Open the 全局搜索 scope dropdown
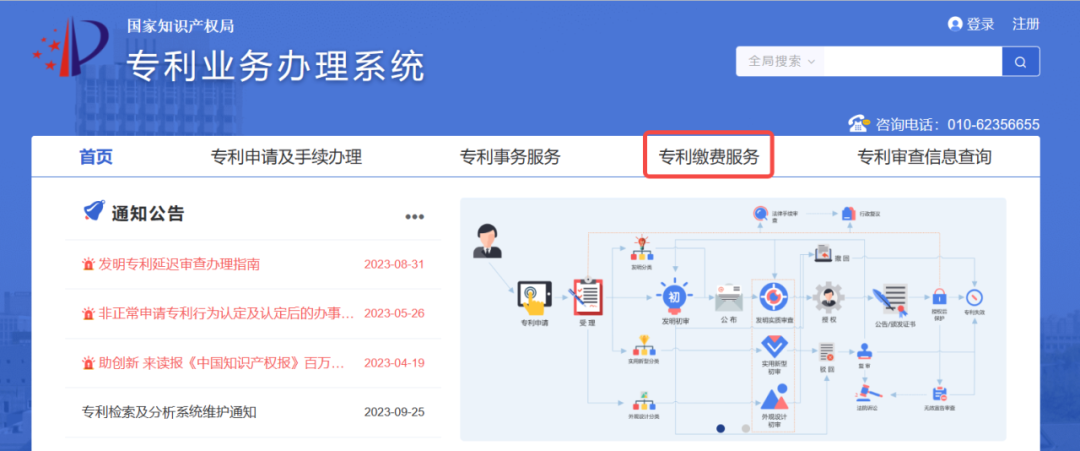1080x451 pixels. click(782, 61)
